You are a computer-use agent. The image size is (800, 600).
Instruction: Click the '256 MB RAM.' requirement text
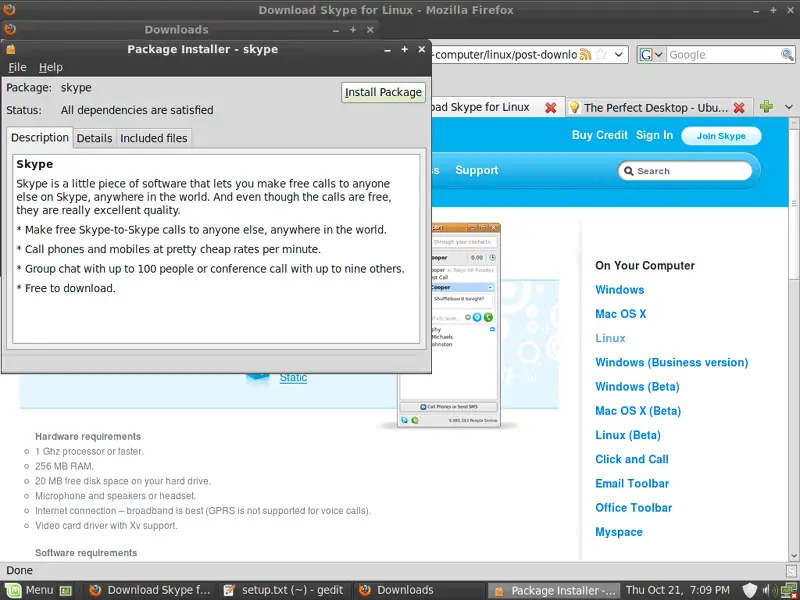pos(64,466)
